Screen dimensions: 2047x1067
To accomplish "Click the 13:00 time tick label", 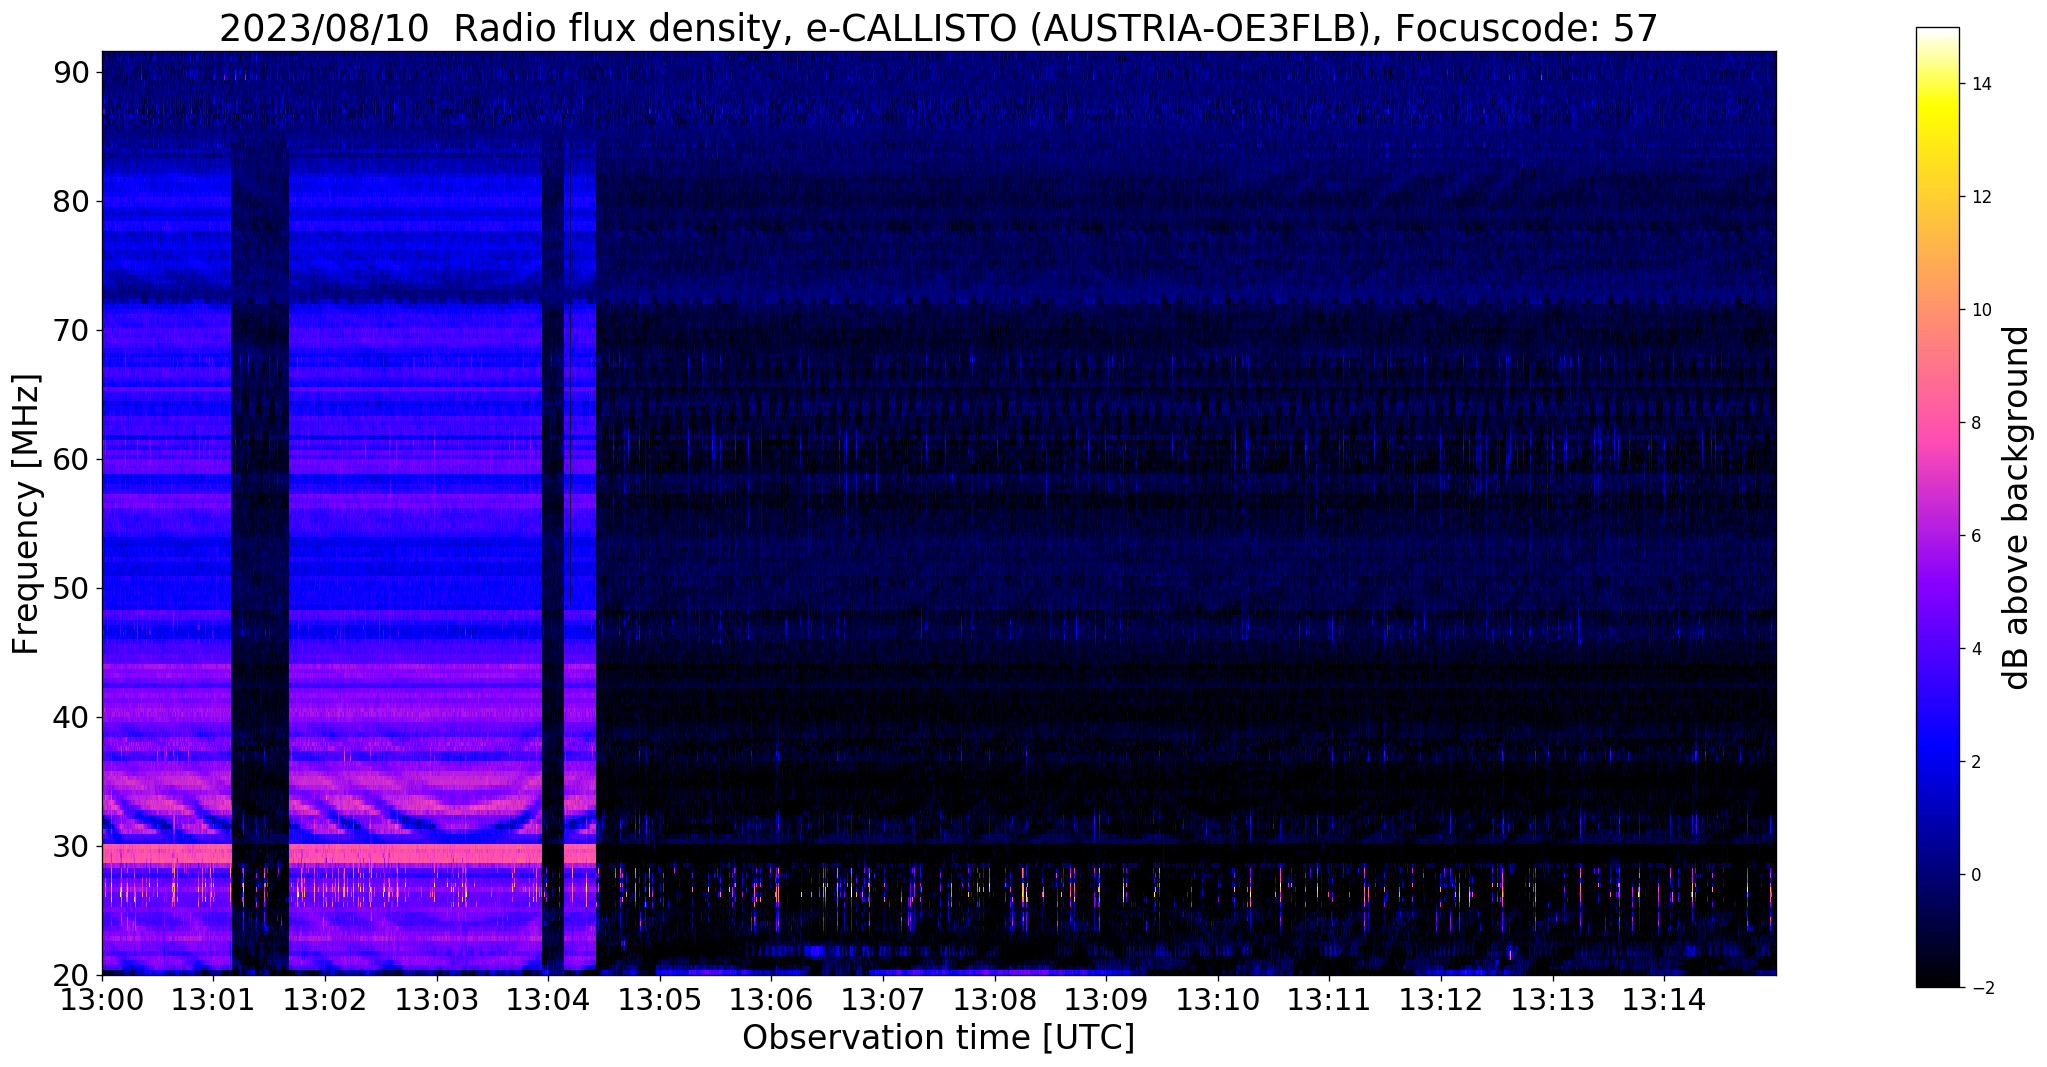I will click(x=102, y=1000).
